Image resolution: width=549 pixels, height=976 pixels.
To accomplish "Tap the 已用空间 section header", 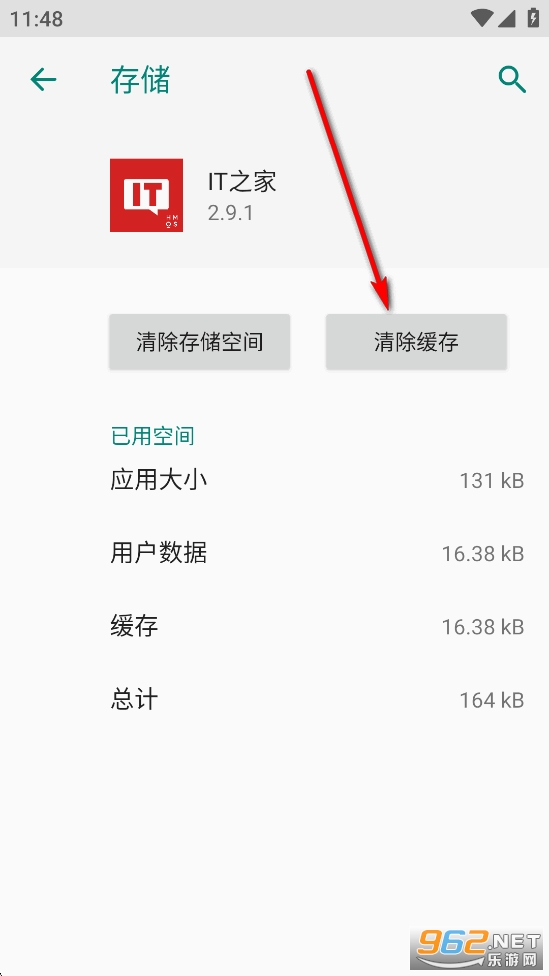I will pos(152,436).
